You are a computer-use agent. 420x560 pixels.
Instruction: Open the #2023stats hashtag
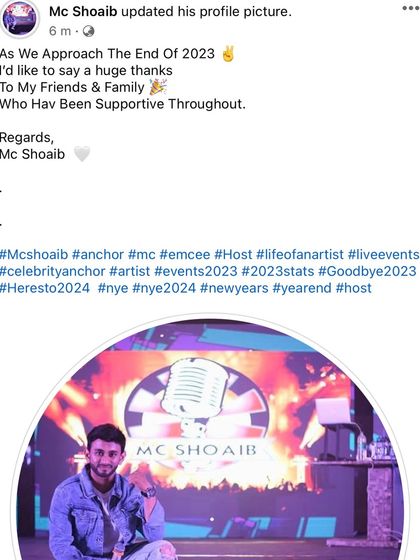click(278, 271)
